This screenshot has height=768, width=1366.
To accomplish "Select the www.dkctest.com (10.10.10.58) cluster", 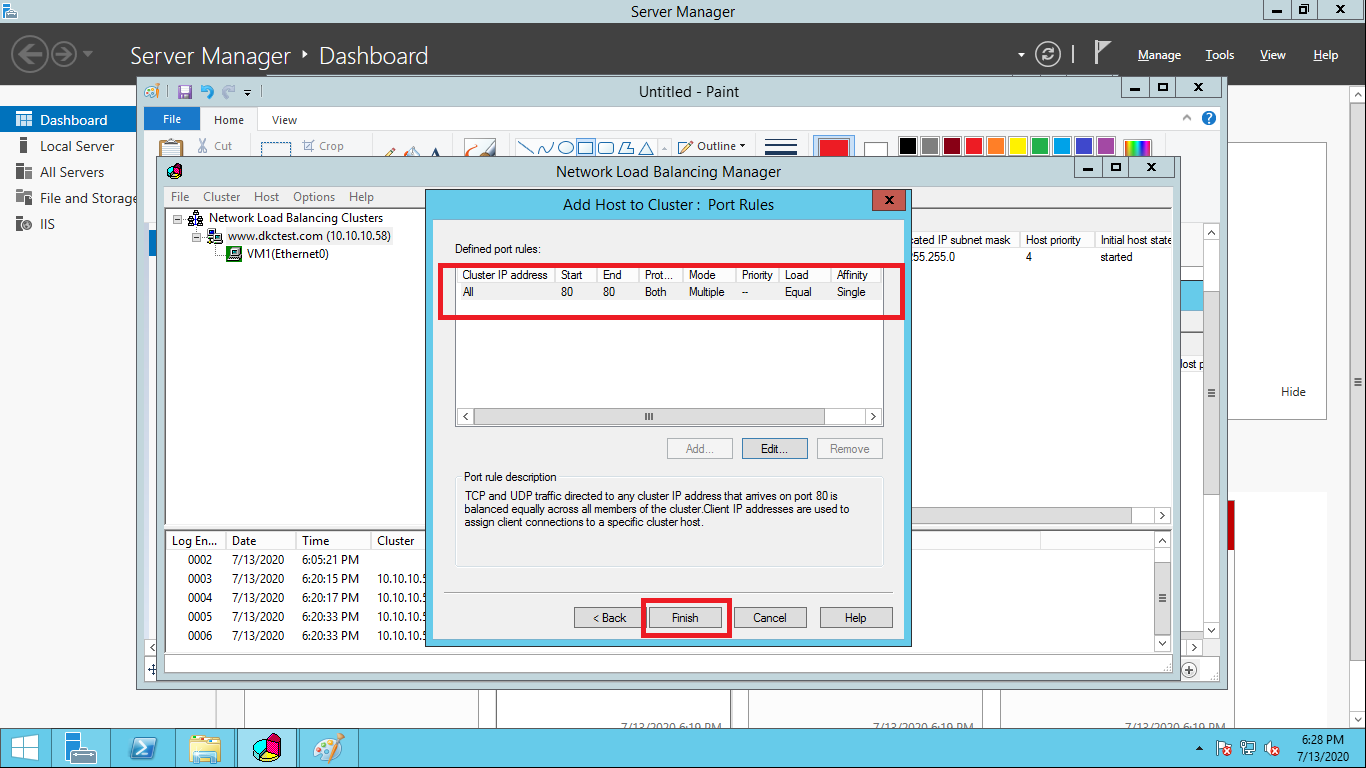I will pos(309,236).
